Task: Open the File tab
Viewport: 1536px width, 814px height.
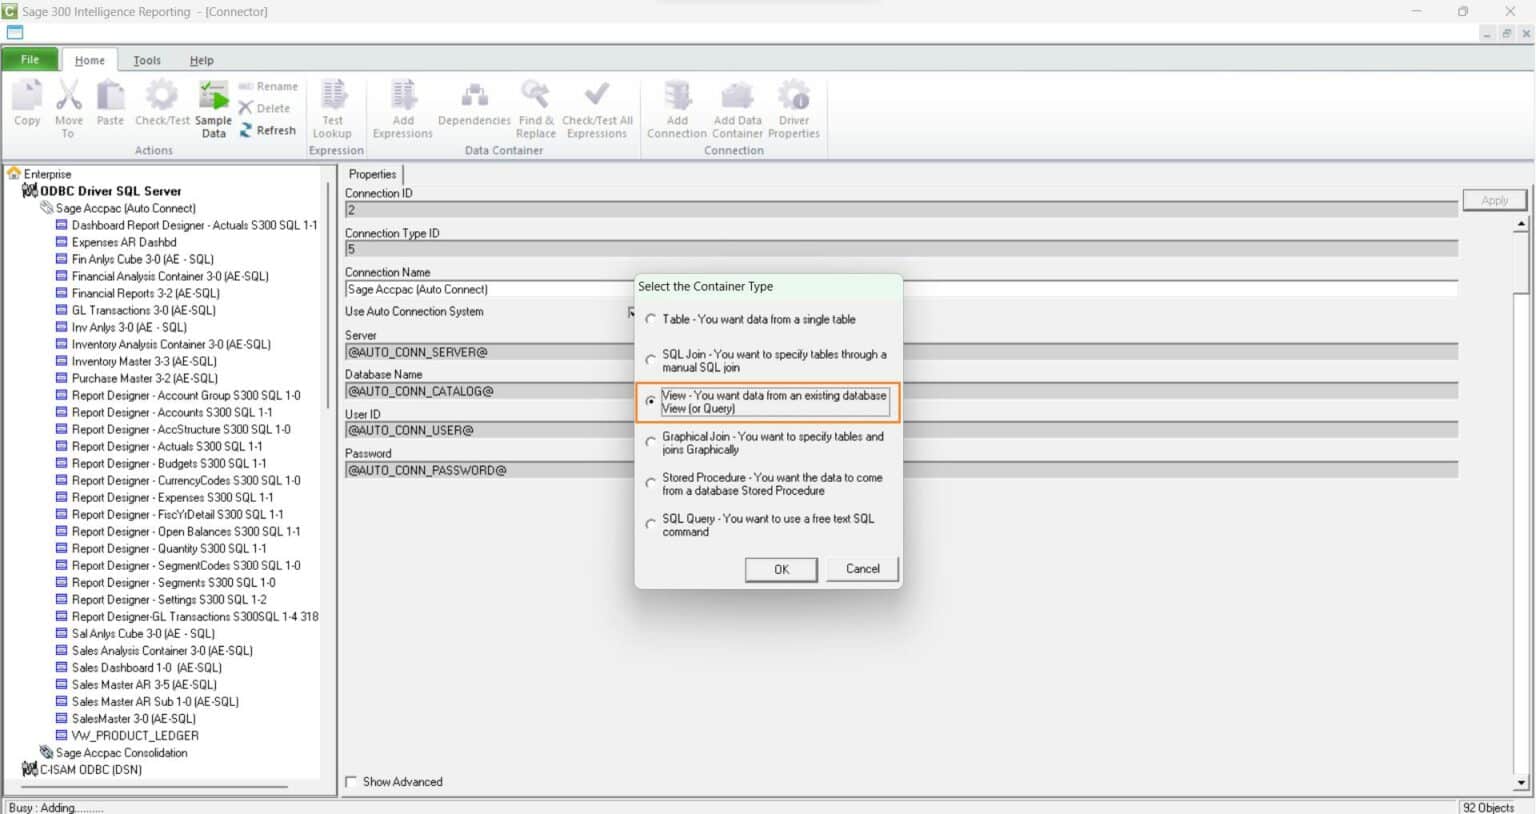Action: [29, 59]
